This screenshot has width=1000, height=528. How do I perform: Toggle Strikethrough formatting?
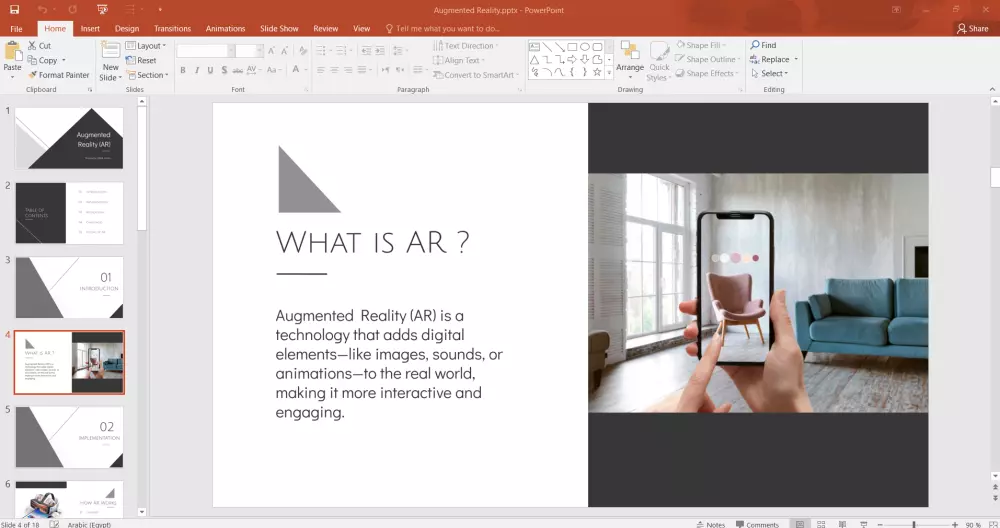click(237, 70)
